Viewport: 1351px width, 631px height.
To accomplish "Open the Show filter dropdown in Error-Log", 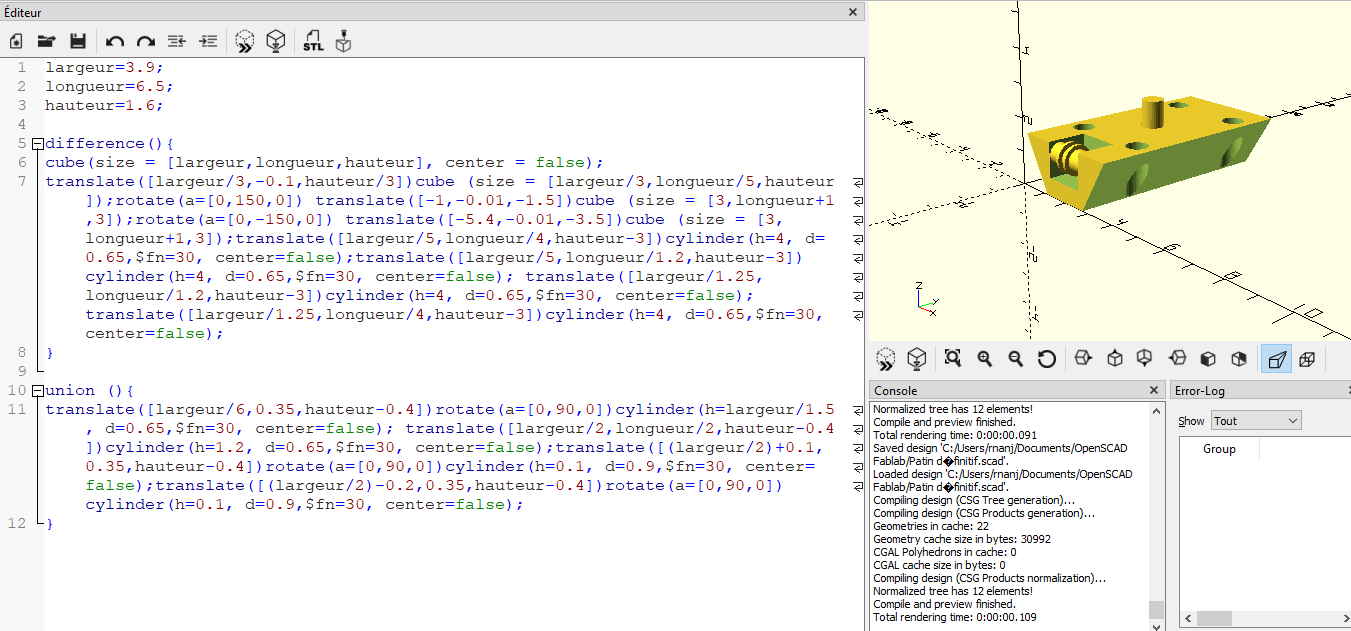I will (x=1256, y=421).
